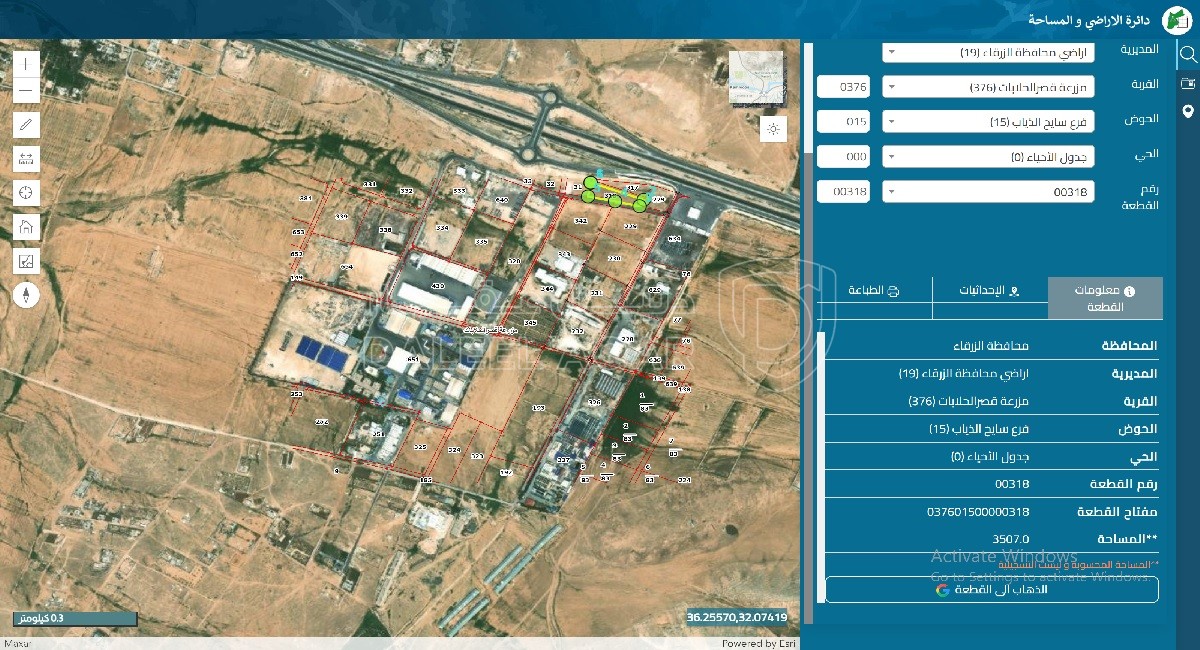
Task: Click the 0376 village code field
Action: point(844,87)
